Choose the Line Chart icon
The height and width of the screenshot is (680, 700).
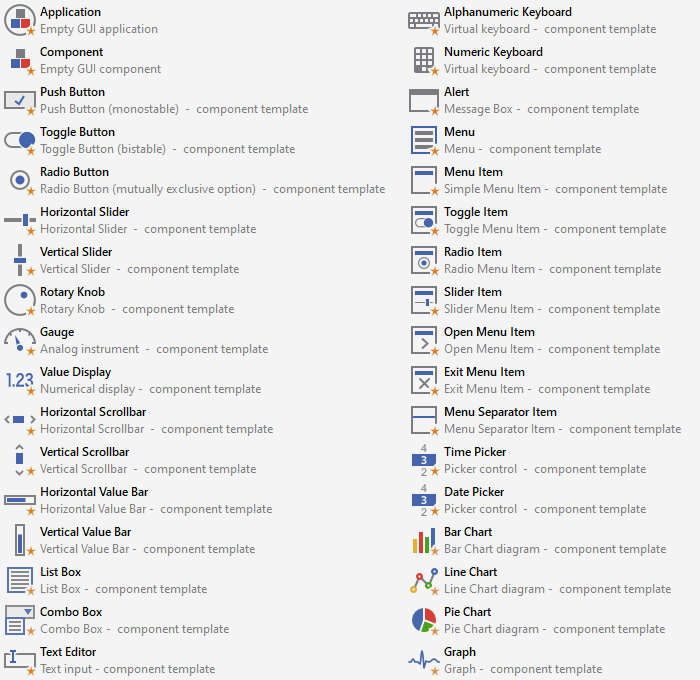tap(424, 580)
